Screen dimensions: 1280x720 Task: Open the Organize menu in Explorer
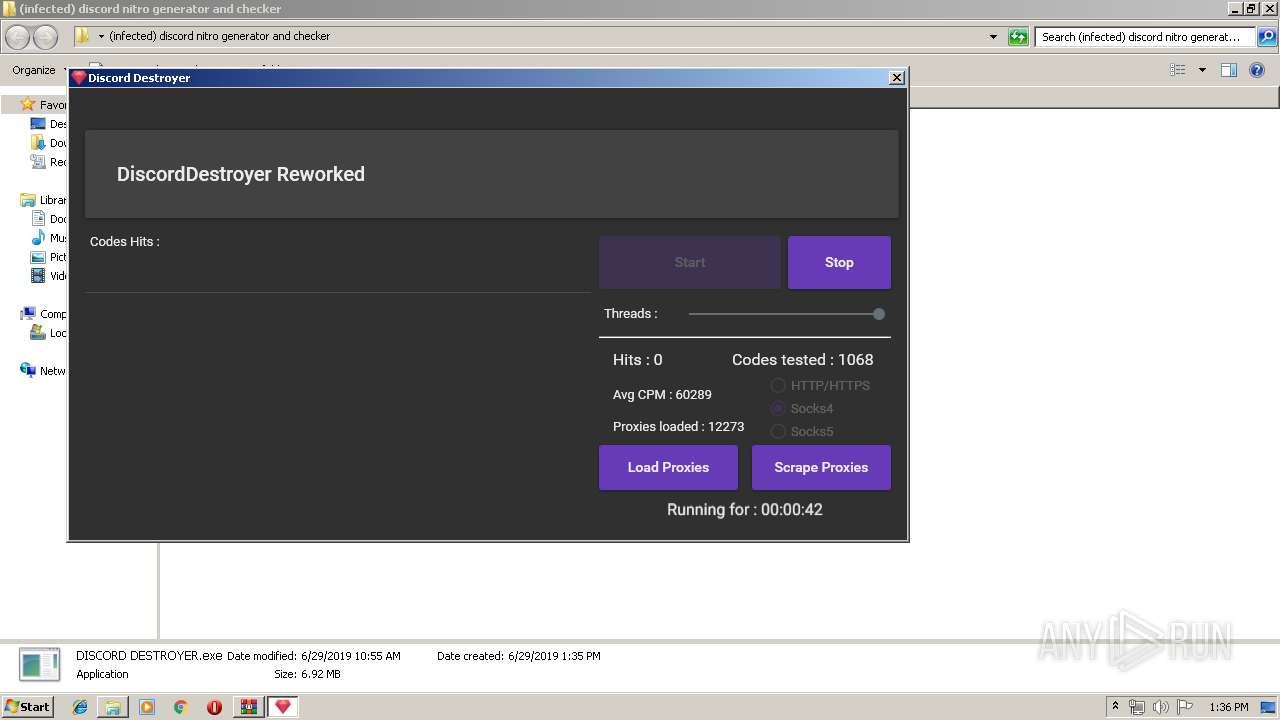pyautogui.click(x=36, y=70)
